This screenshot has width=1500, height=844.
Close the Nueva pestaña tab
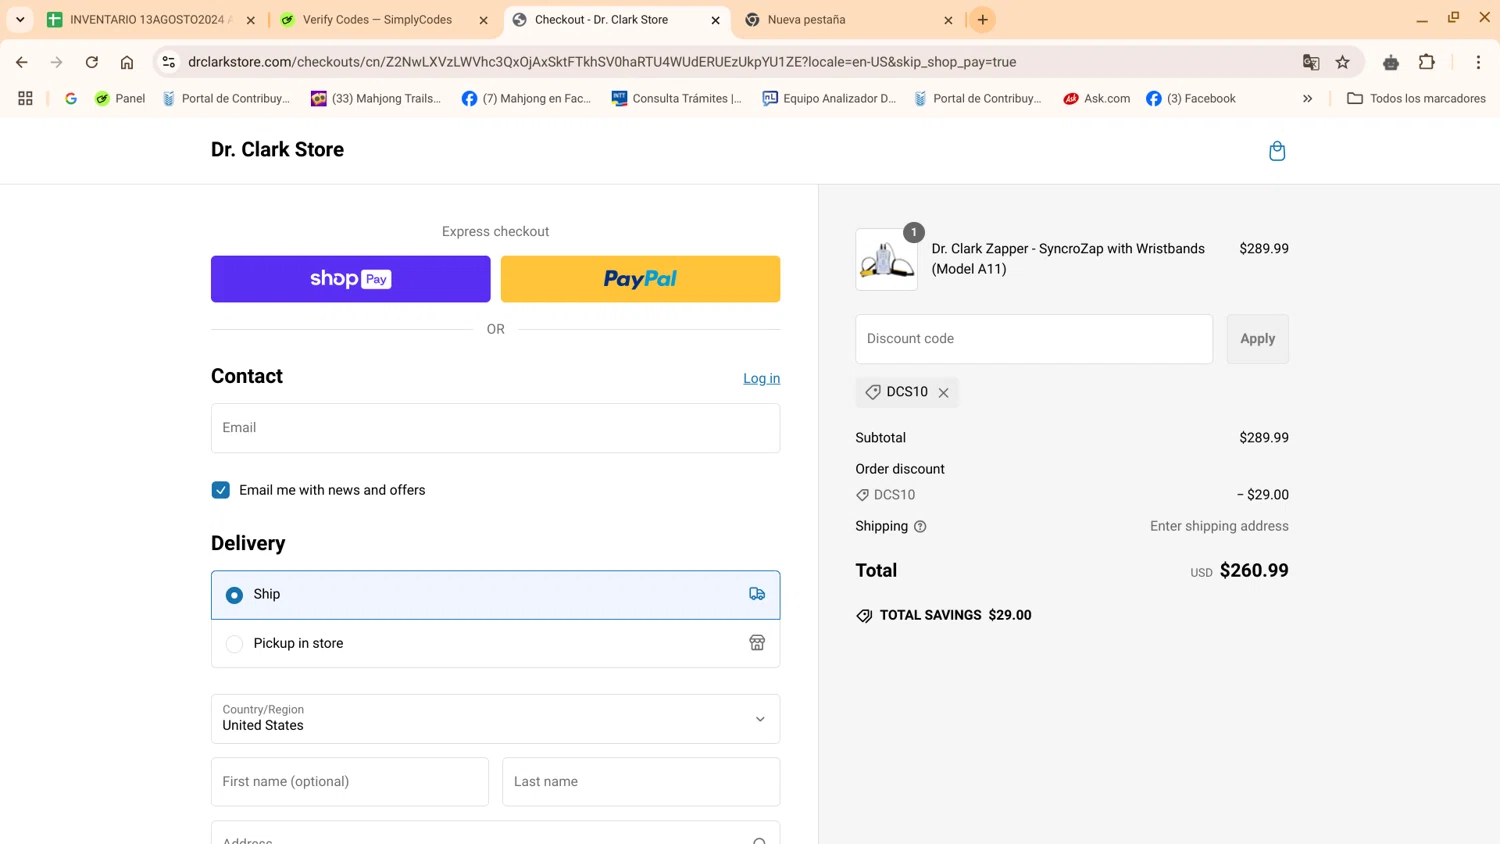948,20
